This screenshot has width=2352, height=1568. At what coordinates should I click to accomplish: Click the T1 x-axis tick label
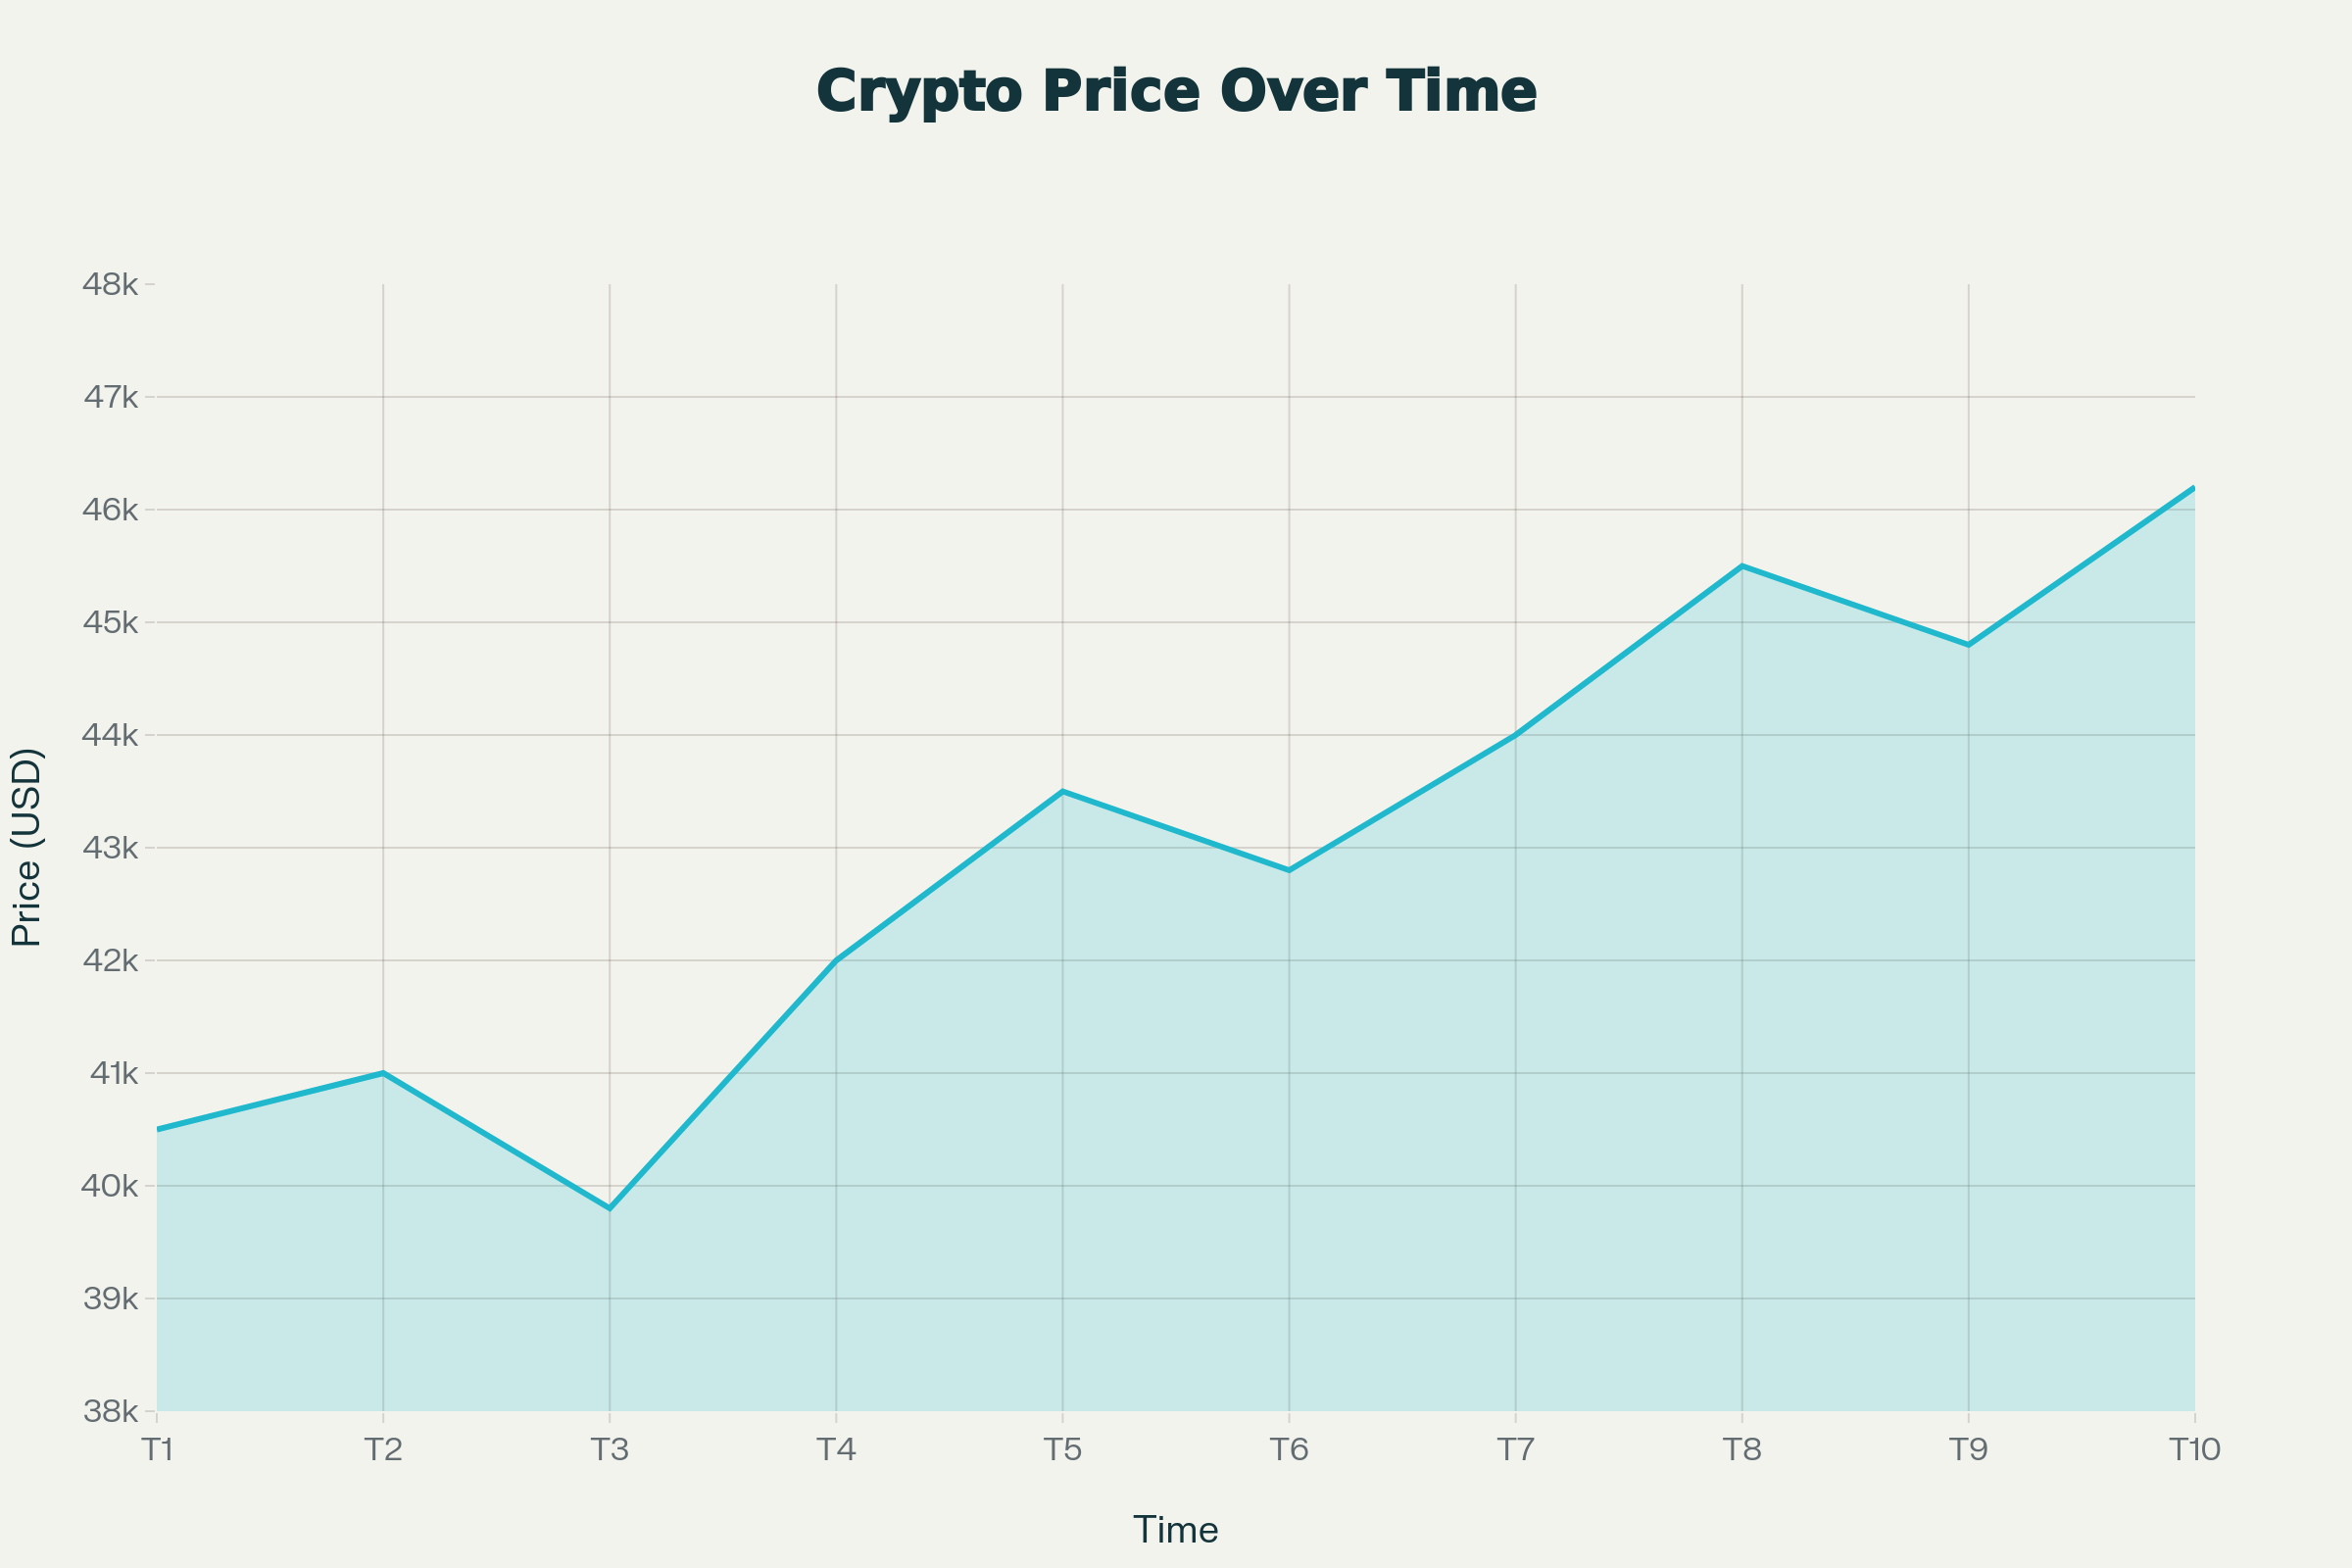157,1450
